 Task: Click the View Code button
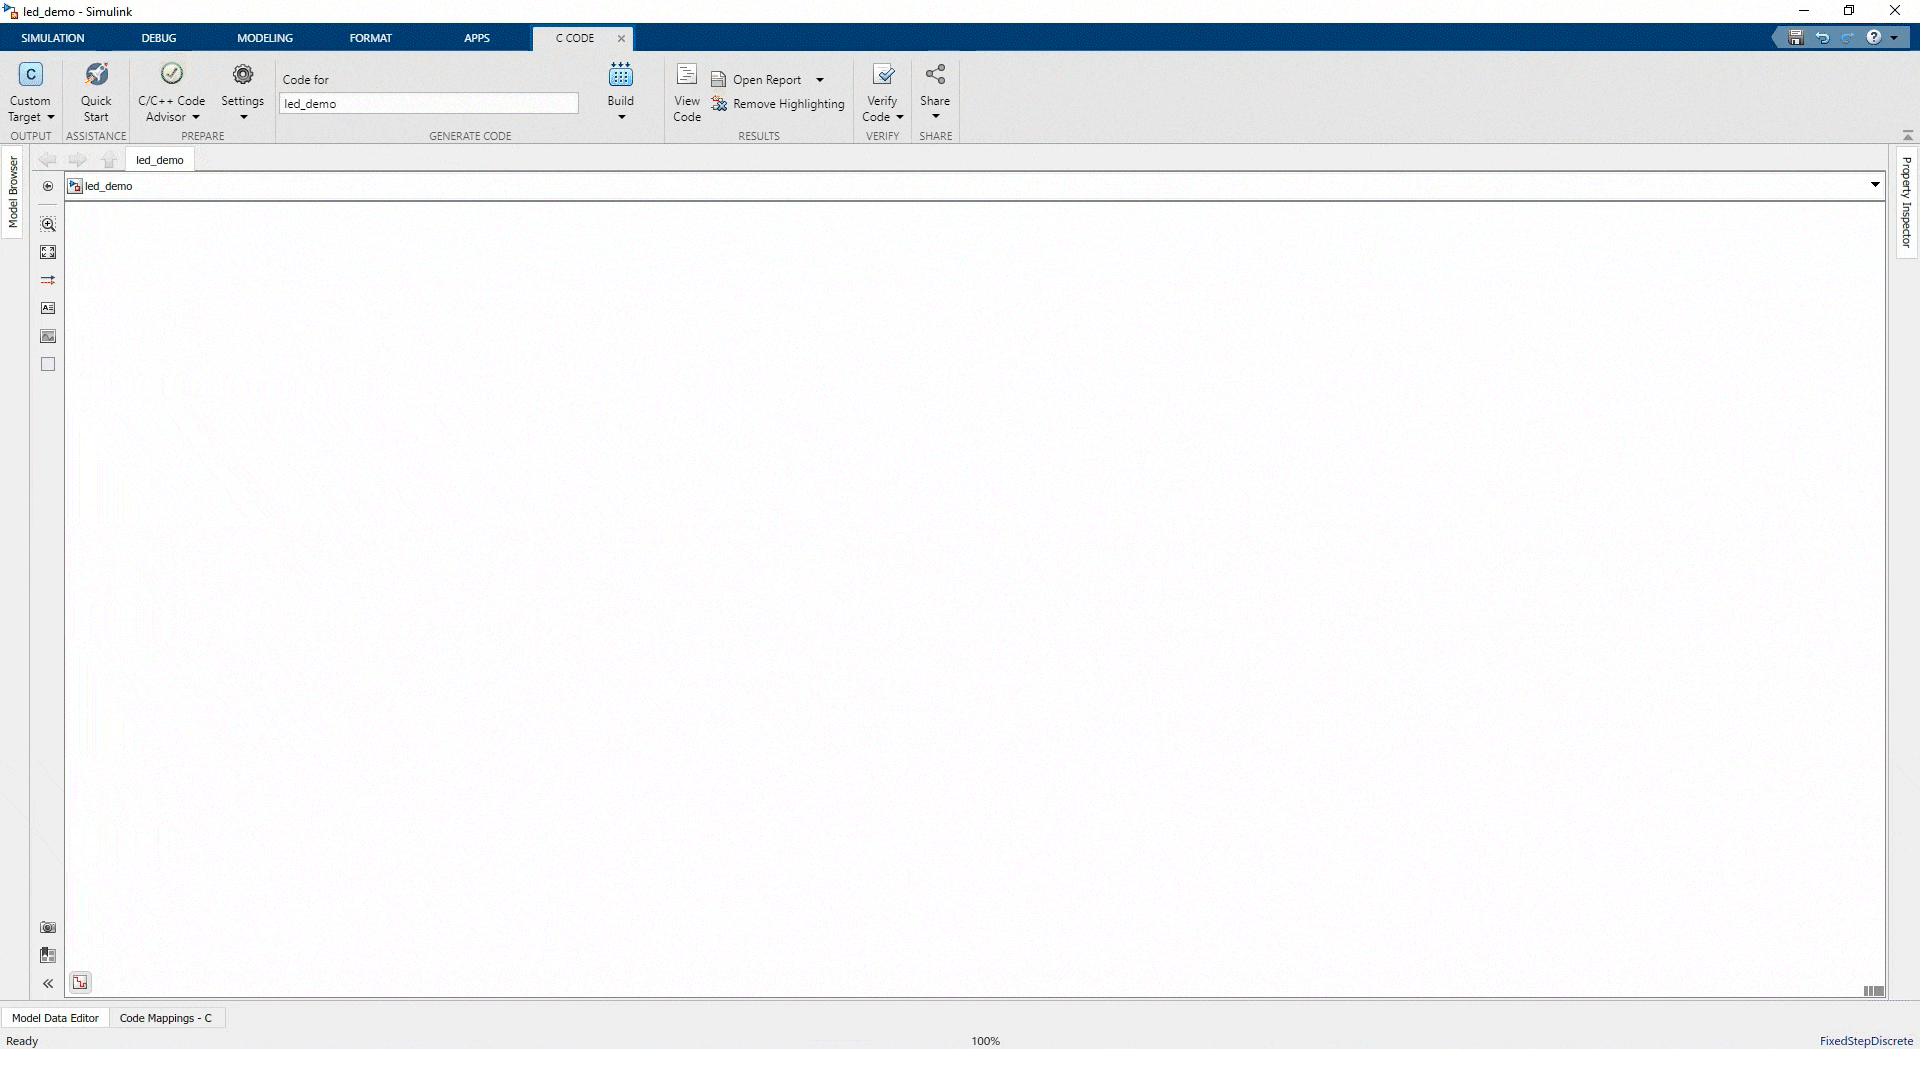tap(687, 92)
